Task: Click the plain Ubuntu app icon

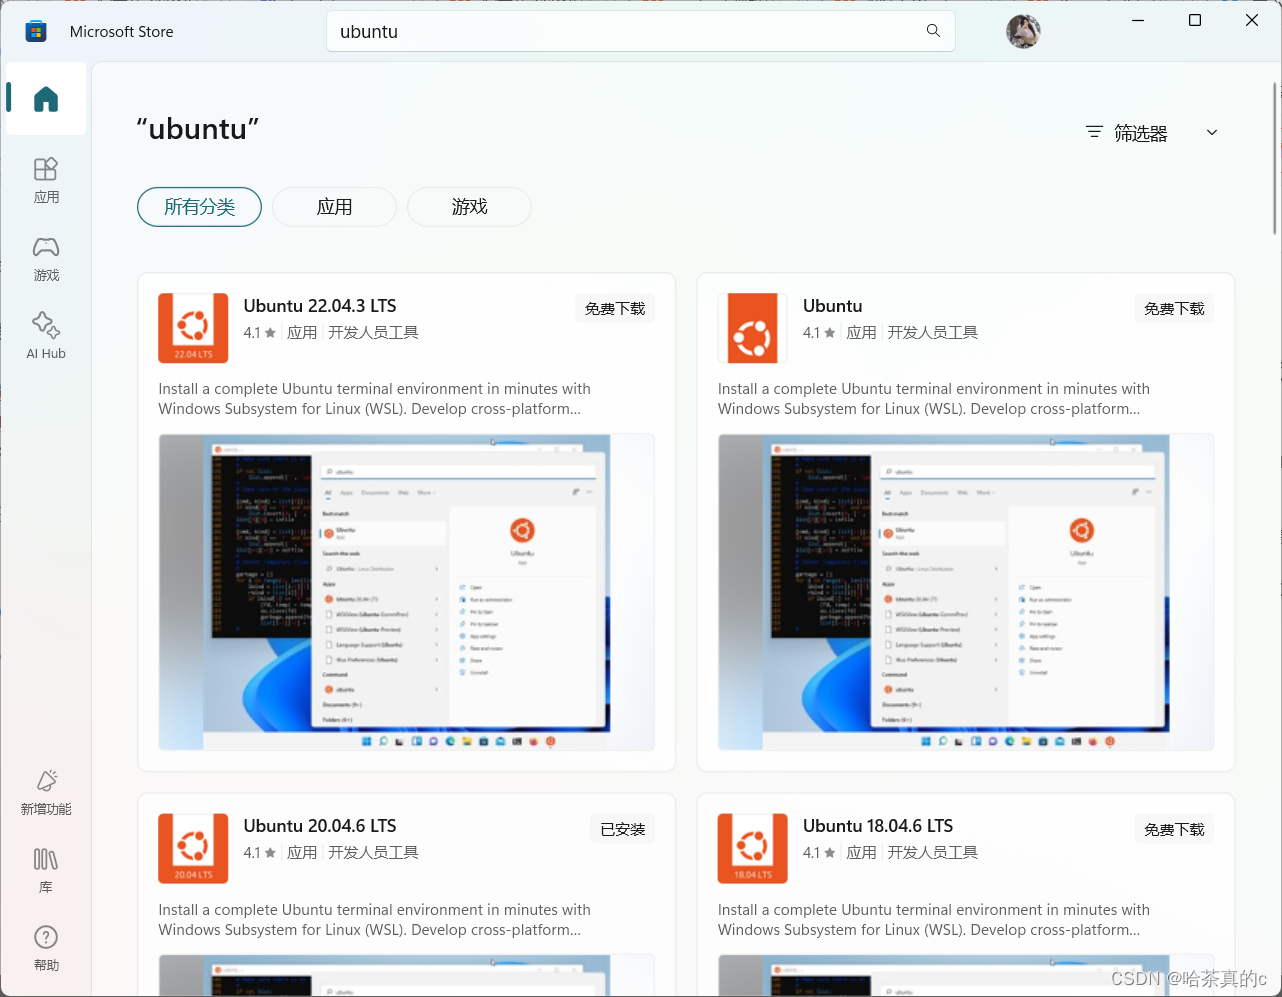Action: click(752, 328)
